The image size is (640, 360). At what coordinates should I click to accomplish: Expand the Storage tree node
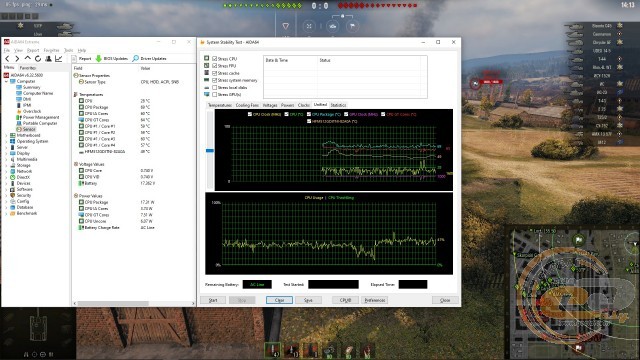coord(7,165)
